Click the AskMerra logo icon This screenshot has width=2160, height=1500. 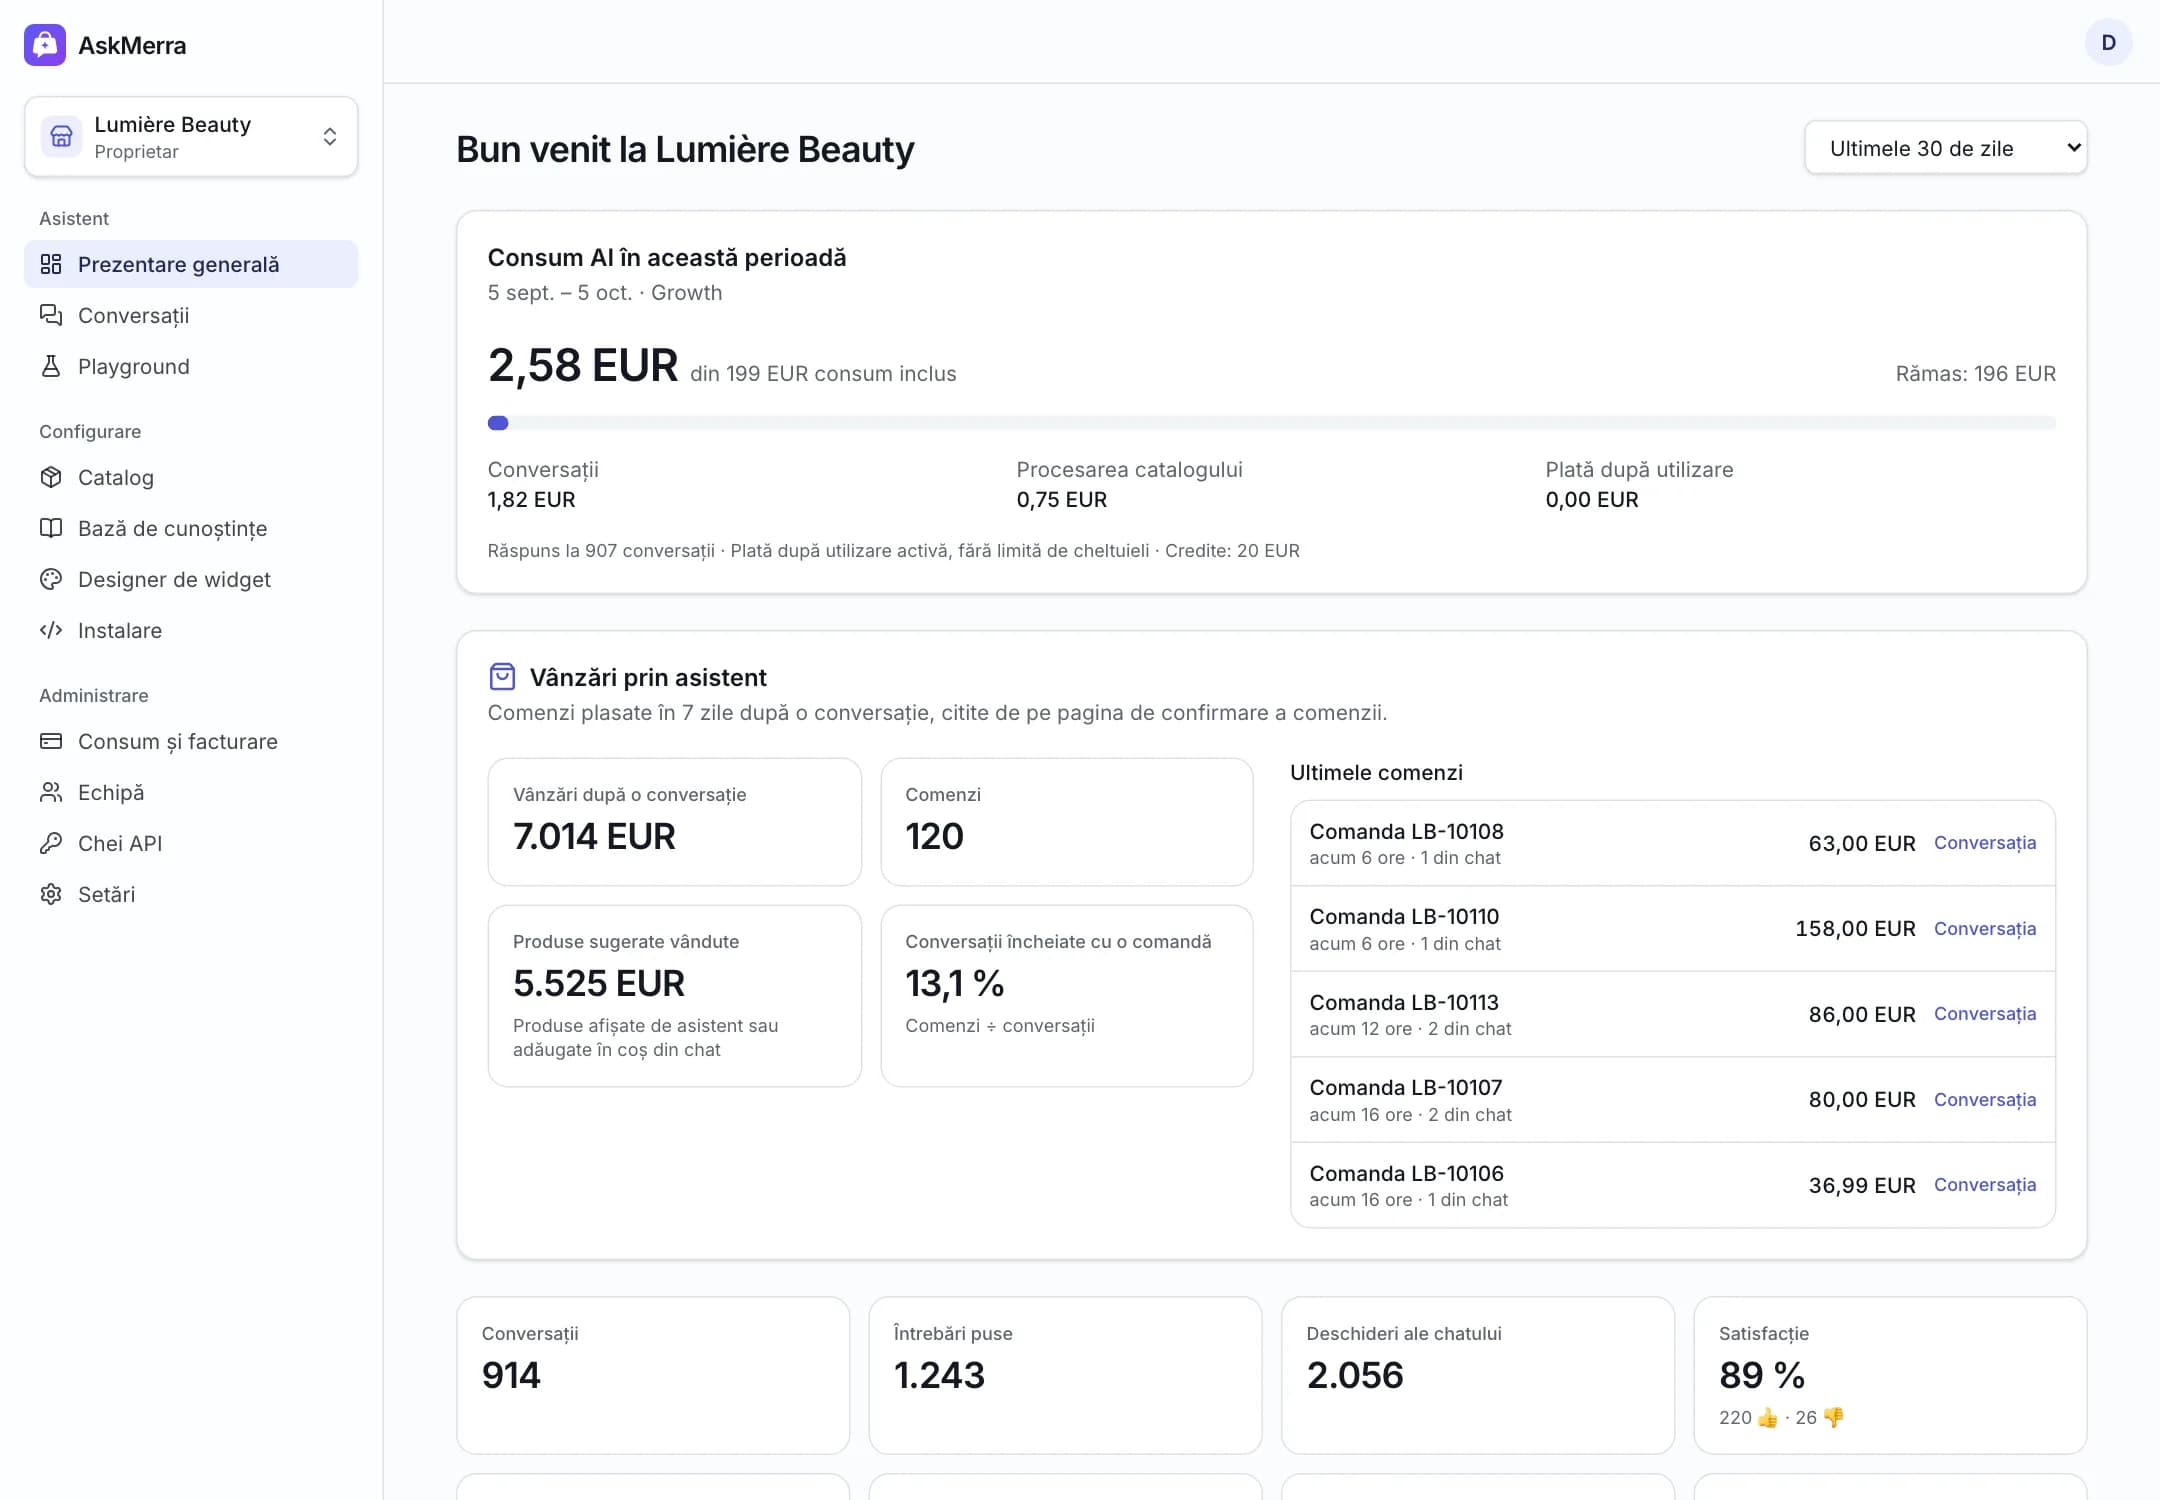(x=45, y=45)
